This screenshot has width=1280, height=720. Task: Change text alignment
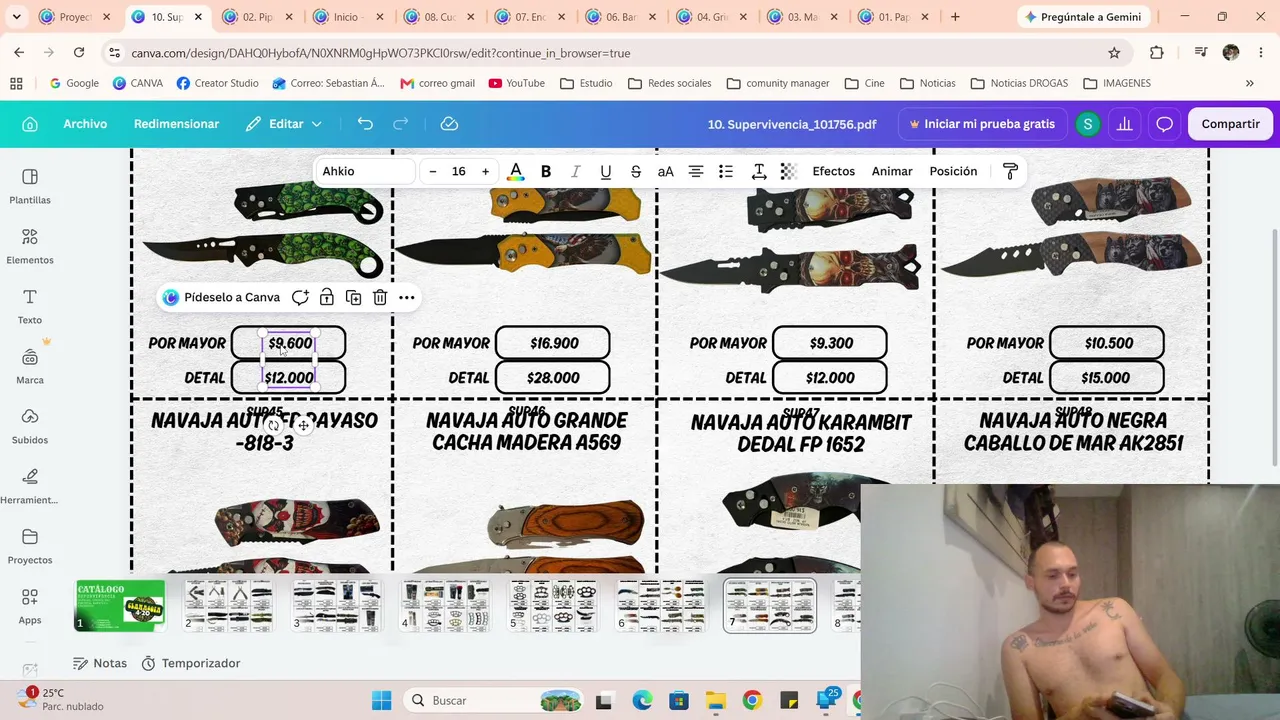pyautogui.click(x=696, y=171)
